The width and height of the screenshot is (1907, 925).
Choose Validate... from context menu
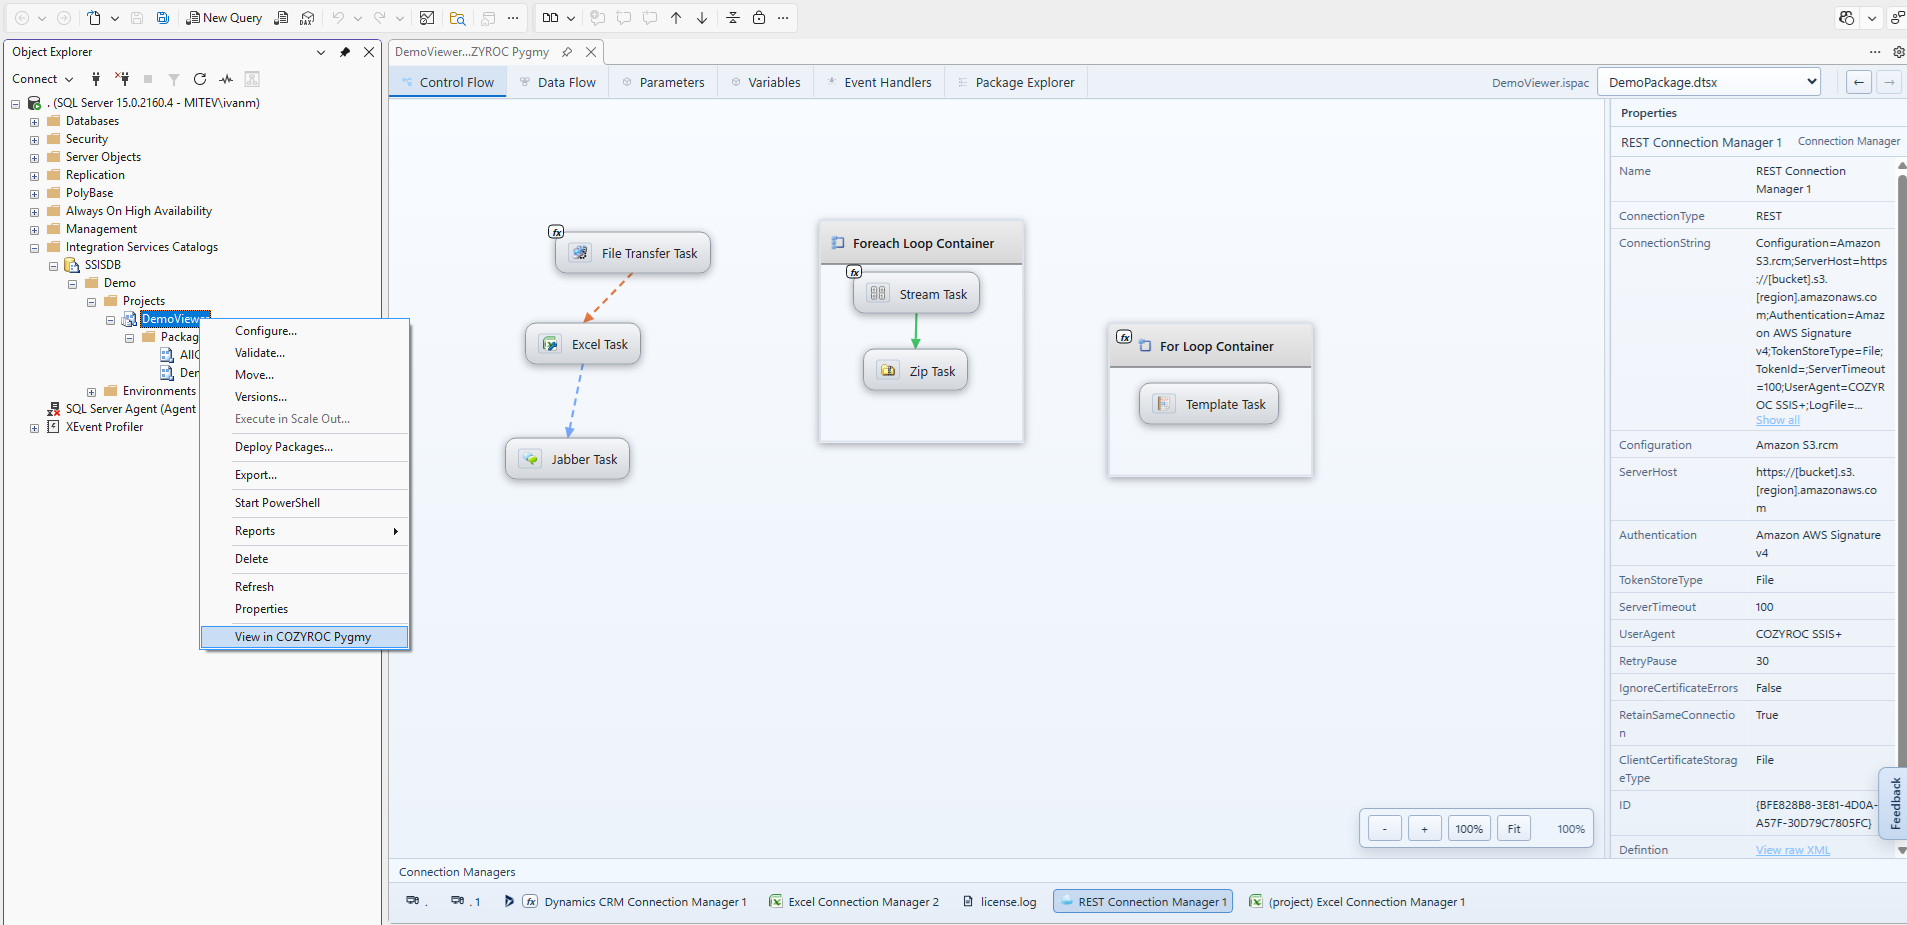click(304, 353)
